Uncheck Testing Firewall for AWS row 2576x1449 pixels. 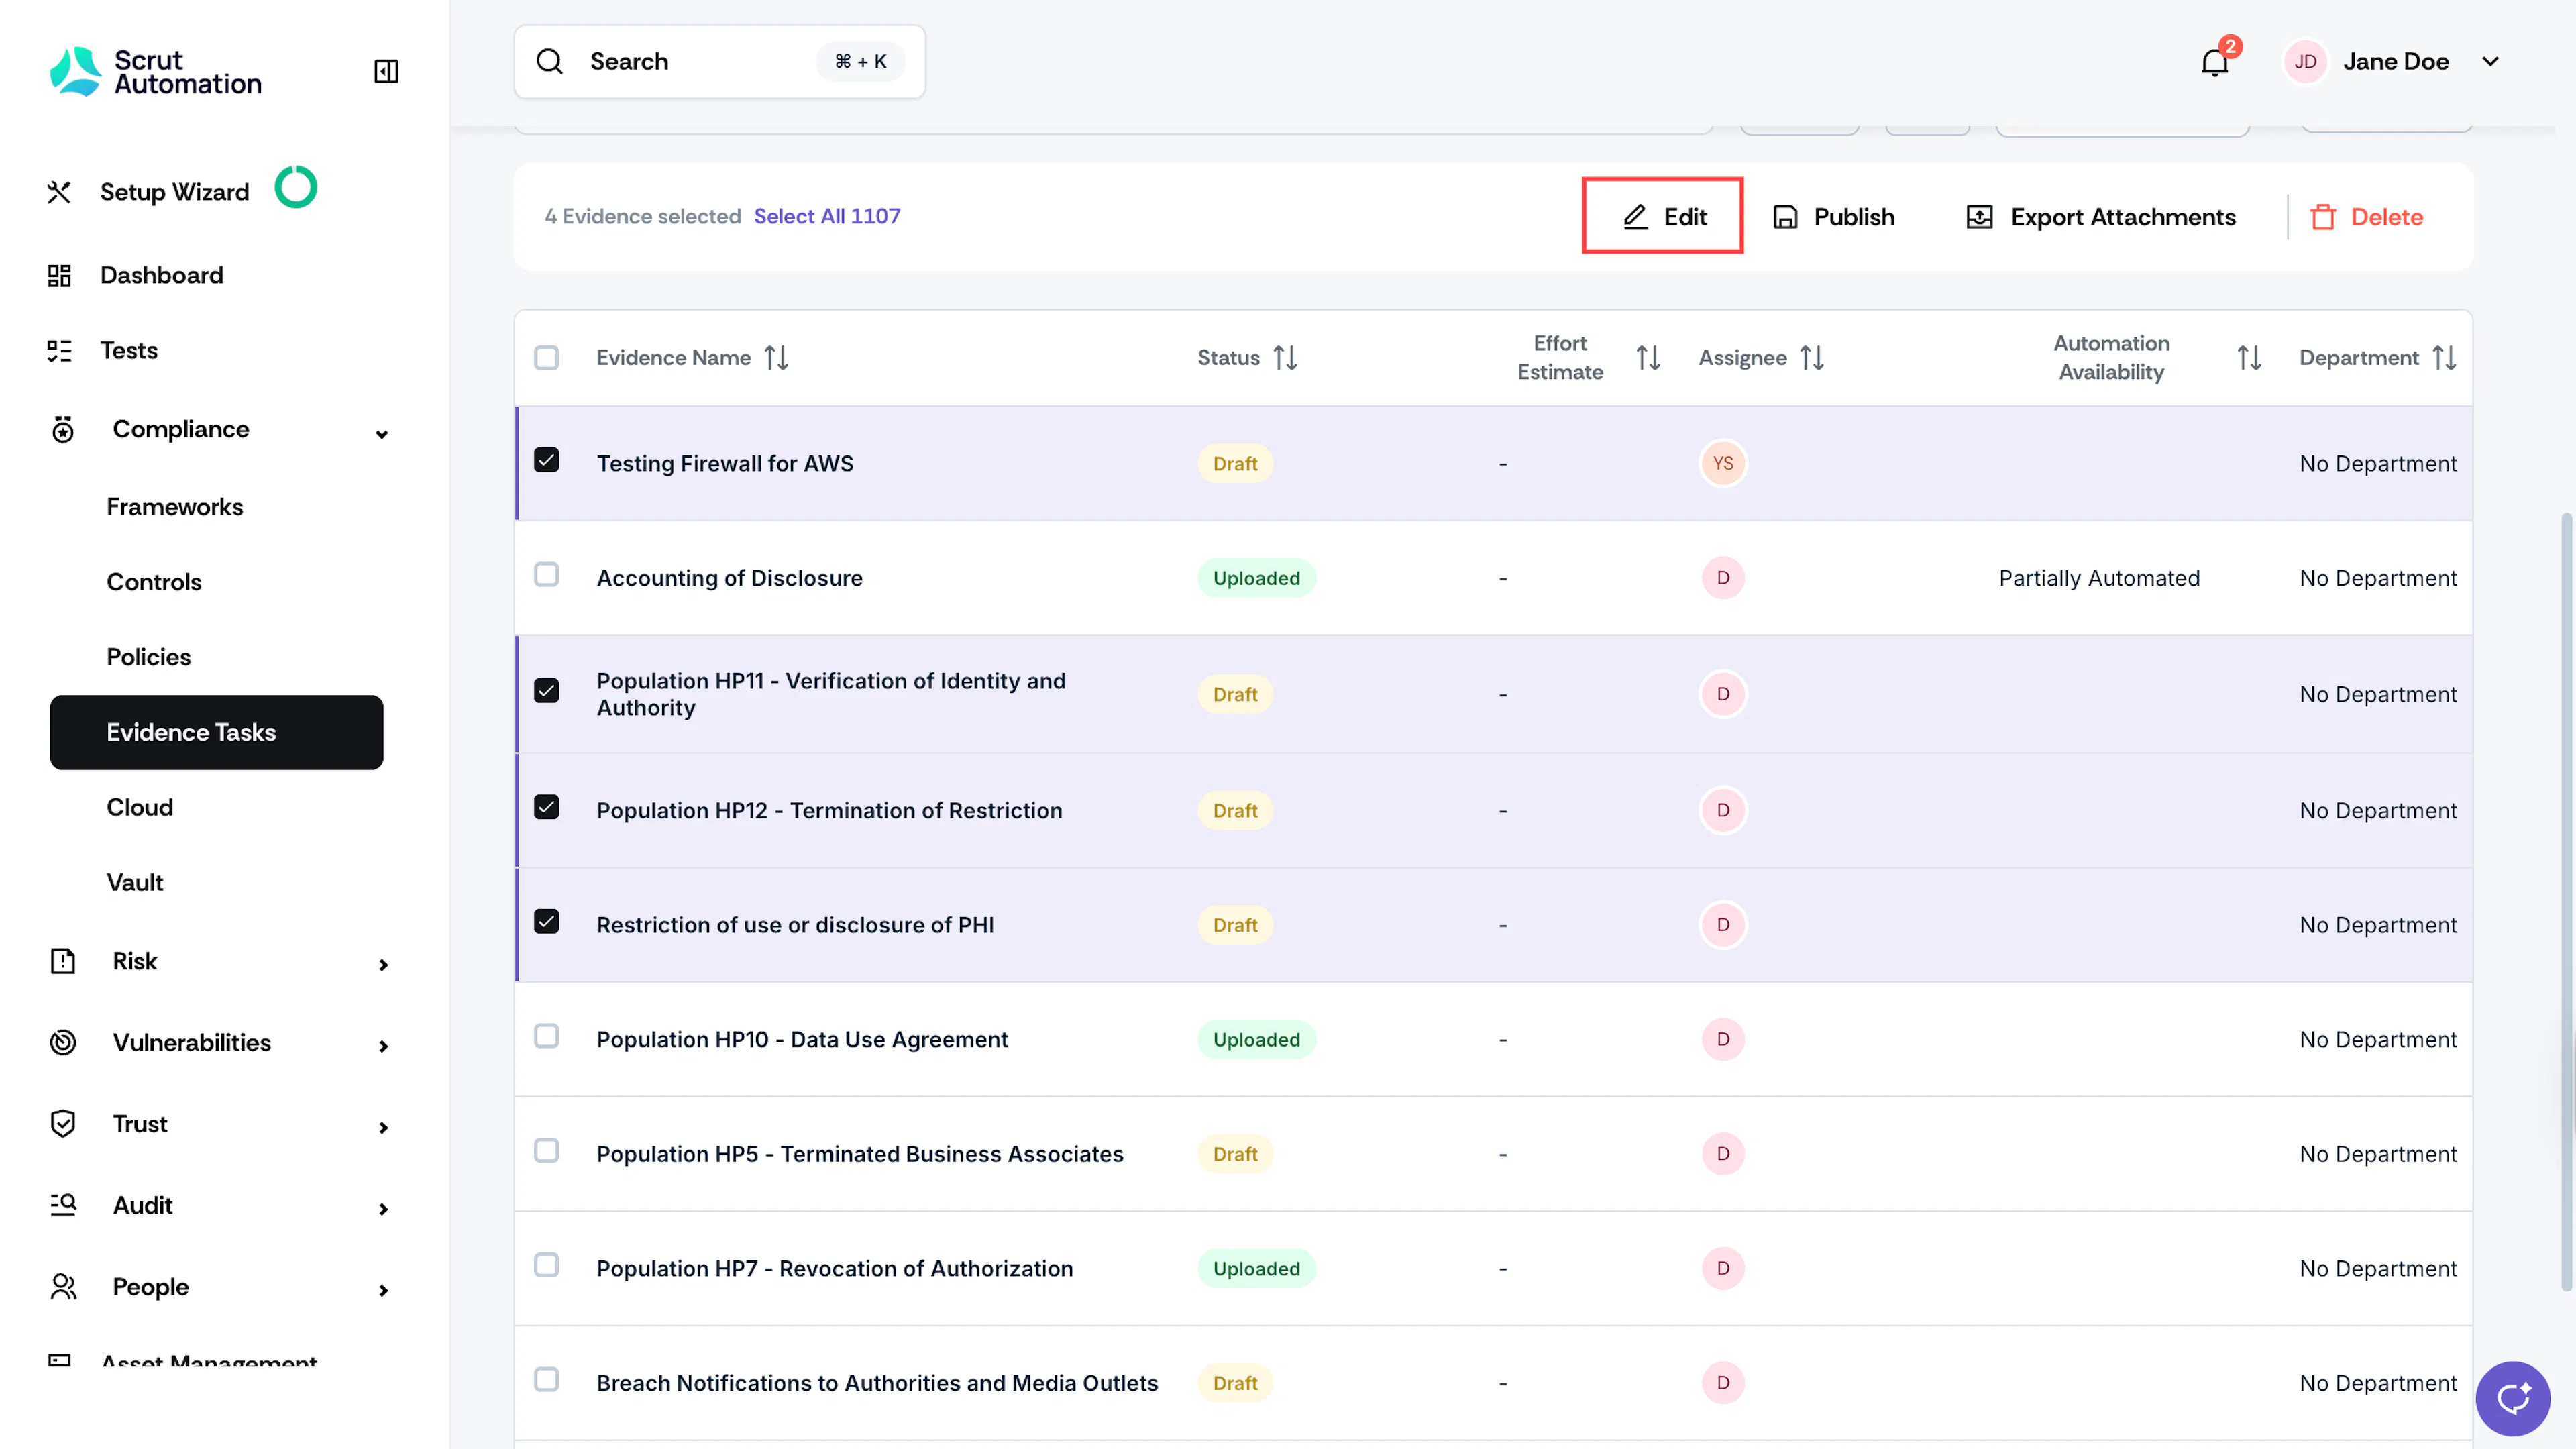click(x=546, y=460)
